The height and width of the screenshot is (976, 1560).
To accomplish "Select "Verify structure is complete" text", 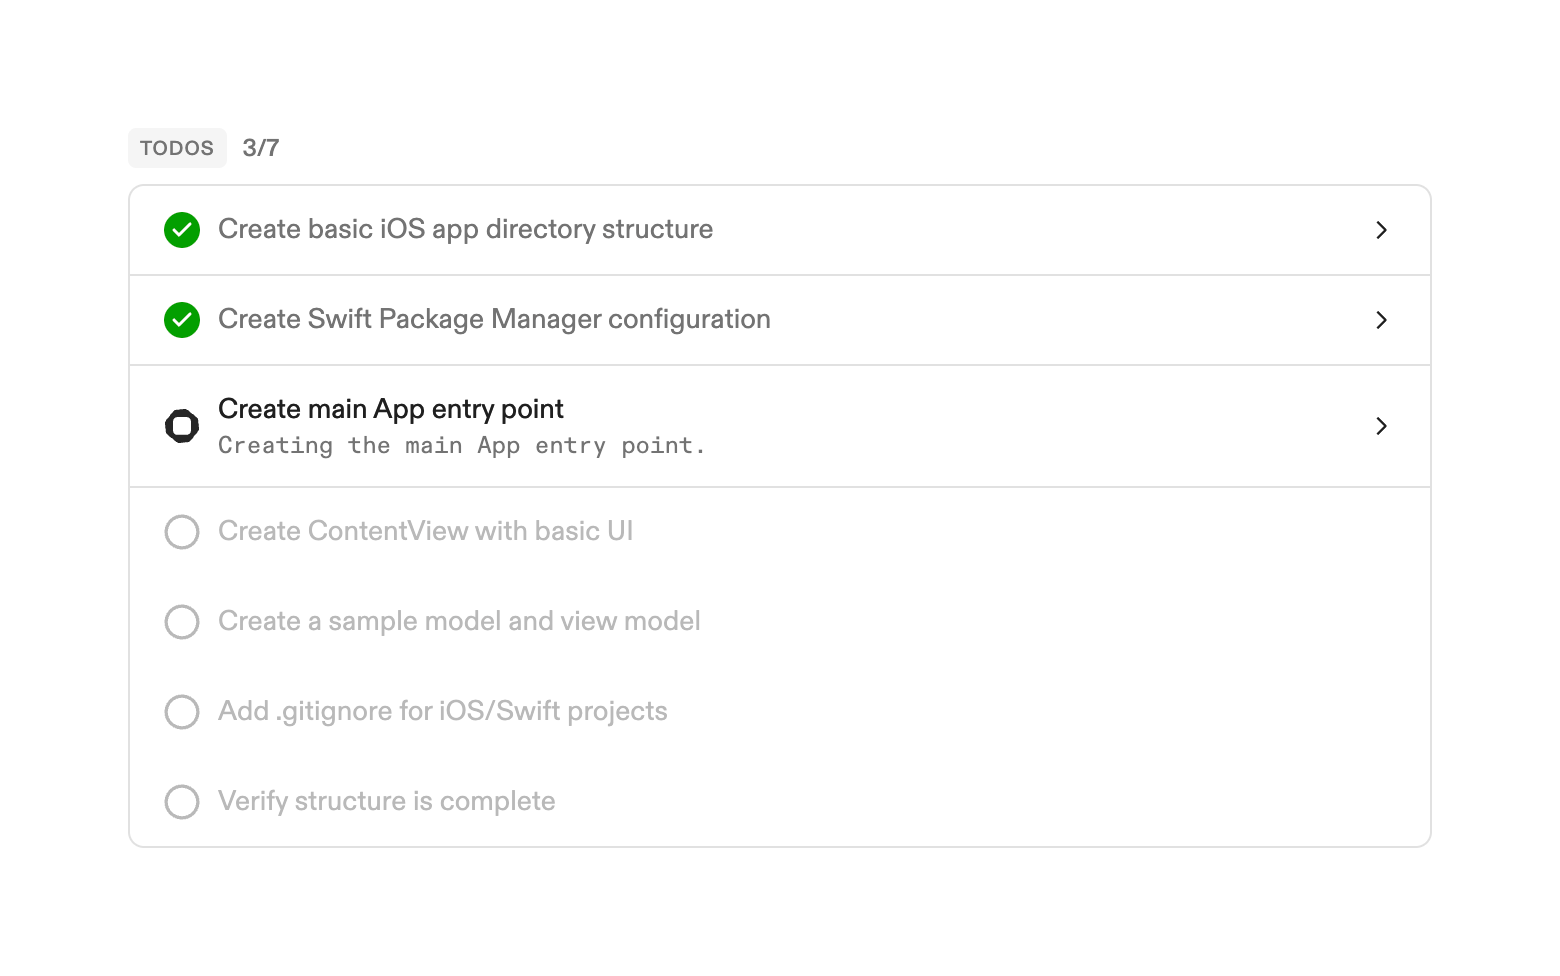I will pyautogui.click(x=386, y=801).
